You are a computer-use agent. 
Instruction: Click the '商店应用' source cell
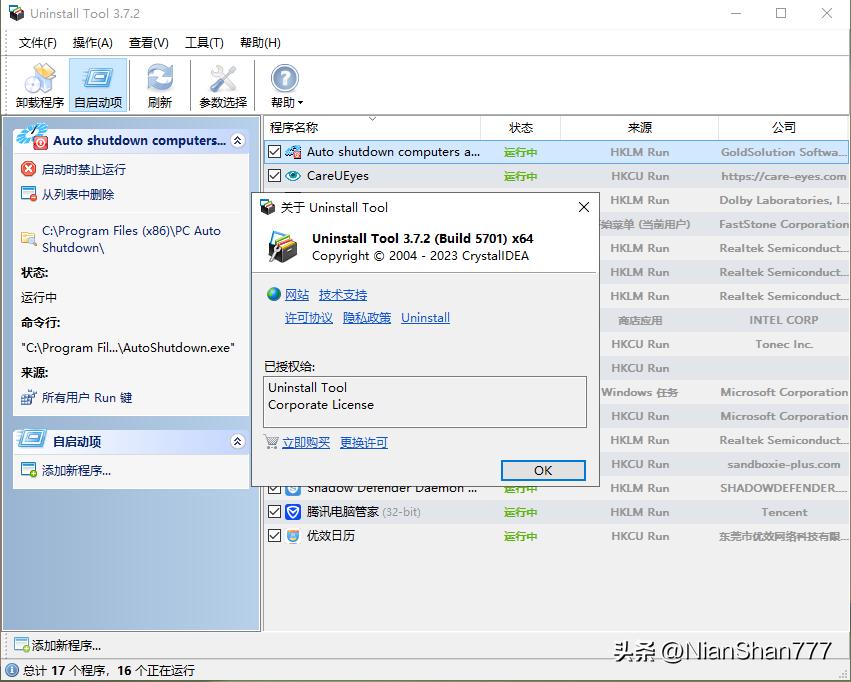[640, 320]
